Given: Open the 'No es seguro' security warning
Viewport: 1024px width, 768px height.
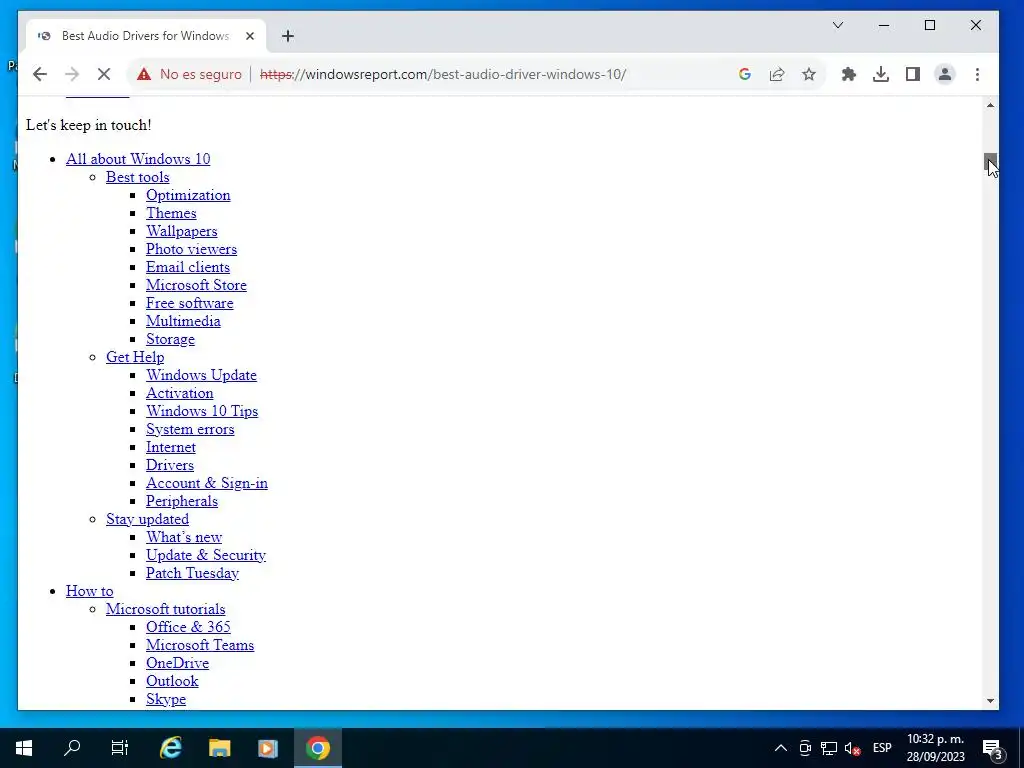Looking at the screenshot, I should point(189,74).
